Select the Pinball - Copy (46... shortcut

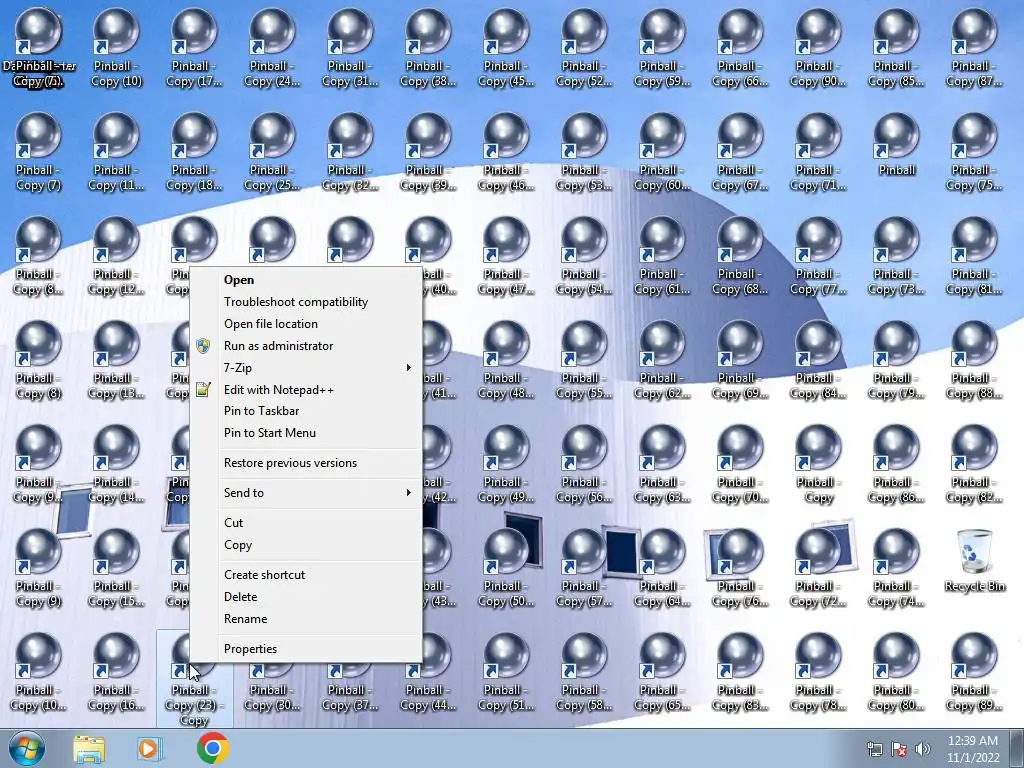(x=506, y=152)
